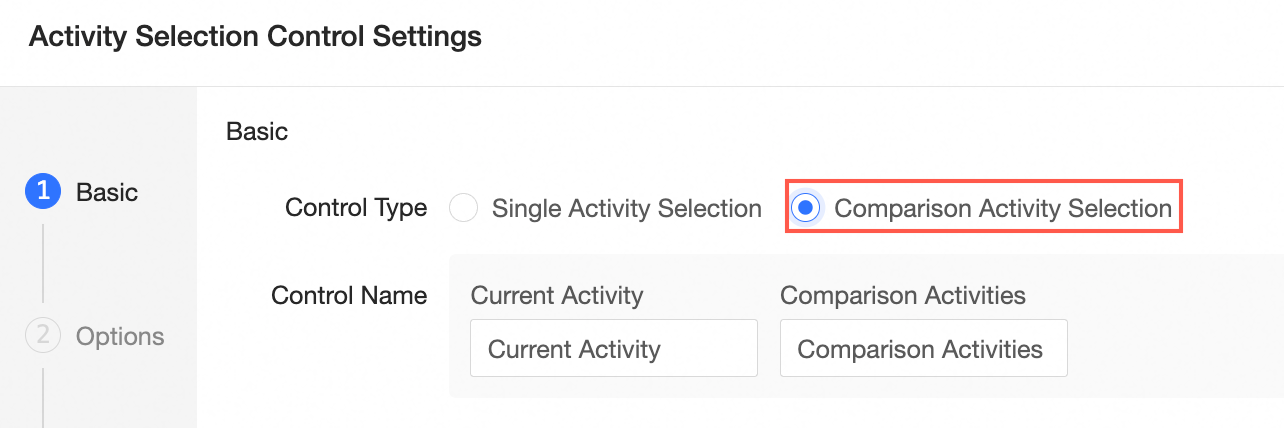The image size is (1284, 428).
Task: Click the Activity Selection Control Settings title
Action: 255,38
